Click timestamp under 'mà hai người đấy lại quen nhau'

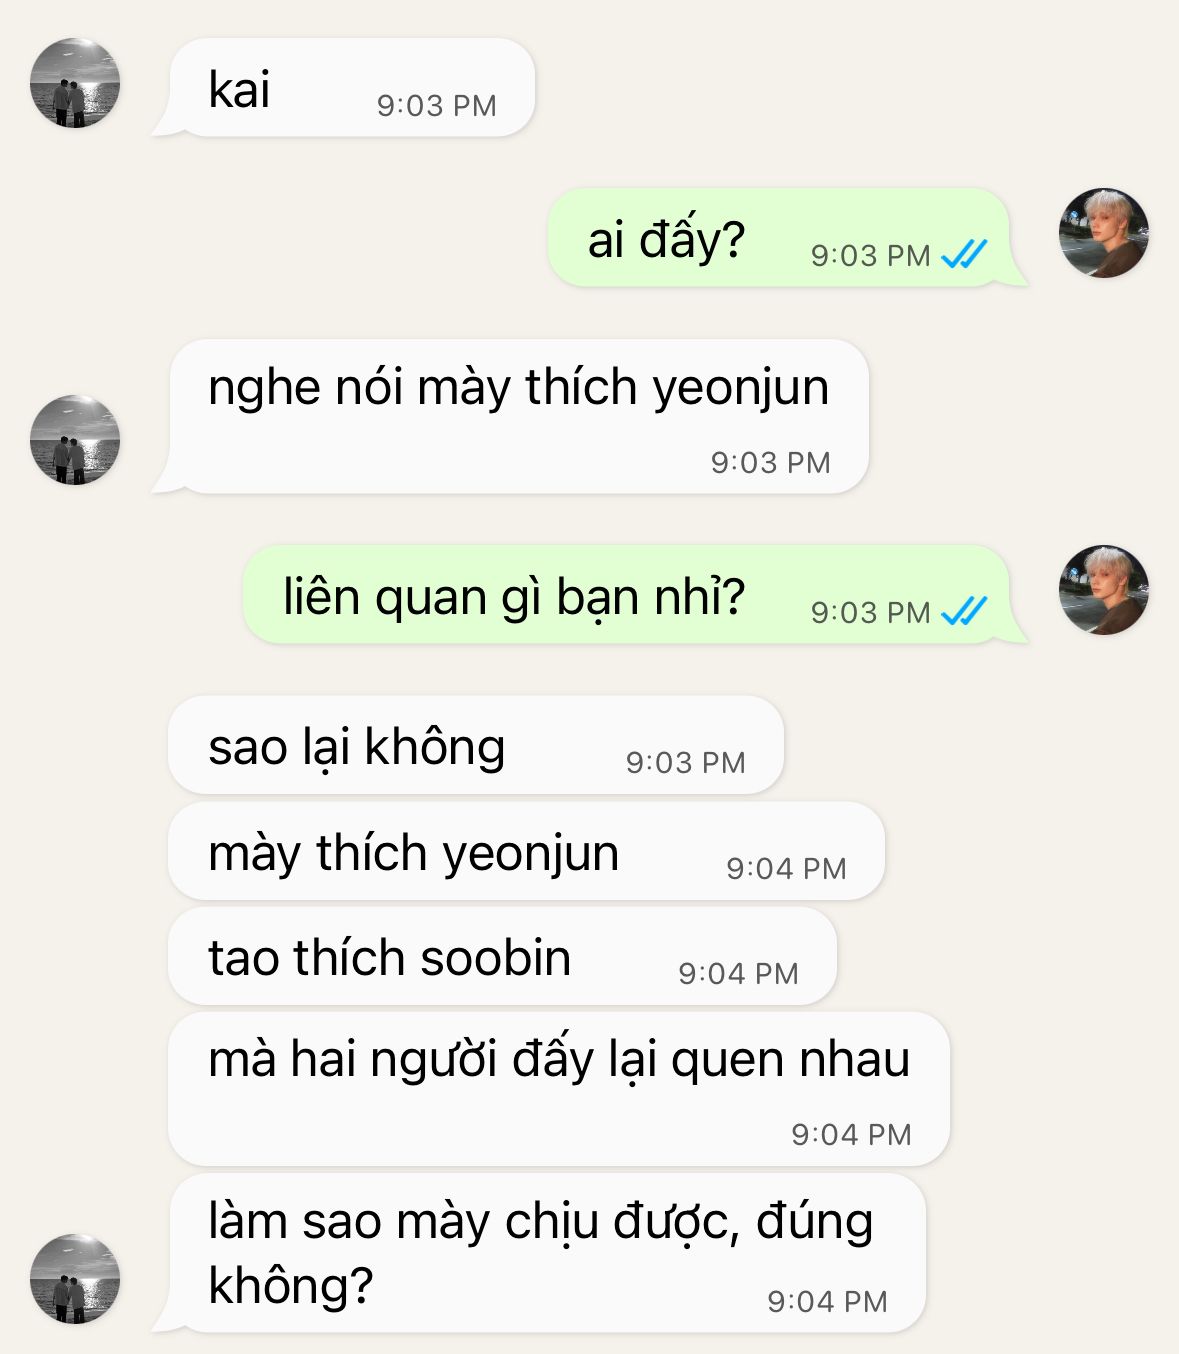point(852,1135)
